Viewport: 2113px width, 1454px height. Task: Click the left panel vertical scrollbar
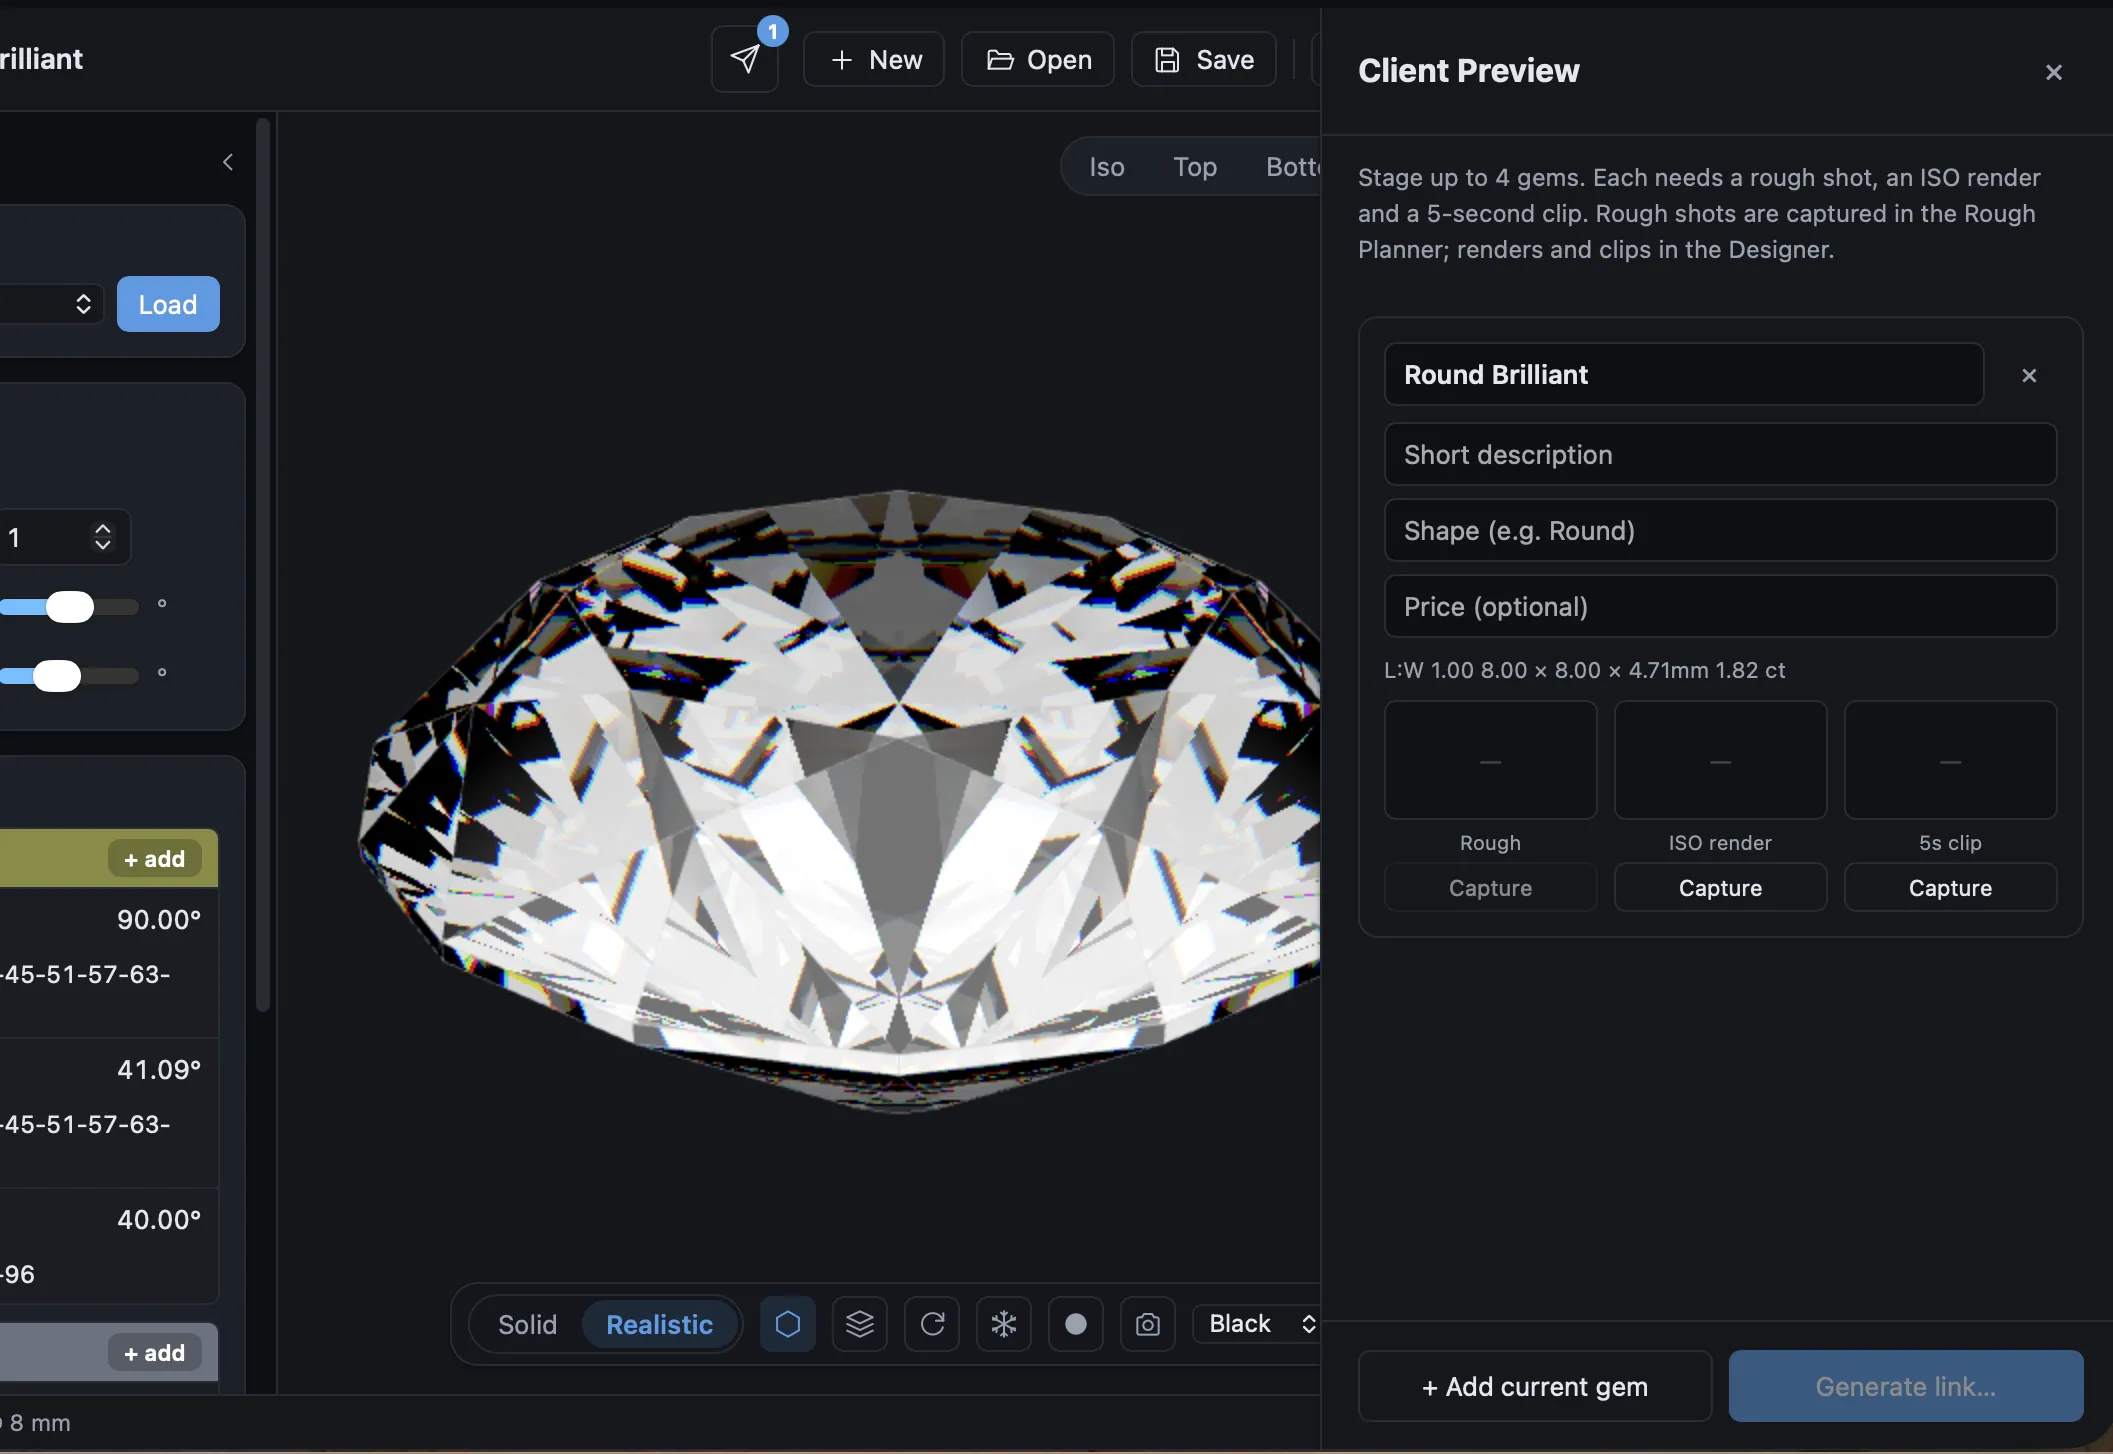click(263, 565)
